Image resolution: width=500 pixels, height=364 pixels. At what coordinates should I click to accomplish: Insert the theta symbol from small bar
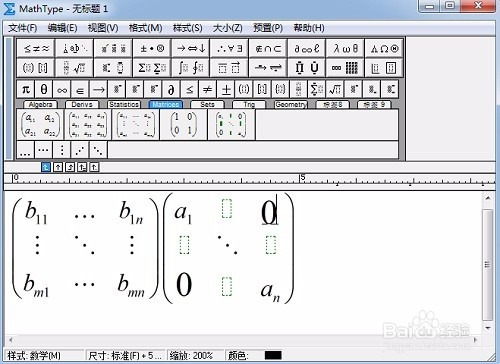pos(44,89)
